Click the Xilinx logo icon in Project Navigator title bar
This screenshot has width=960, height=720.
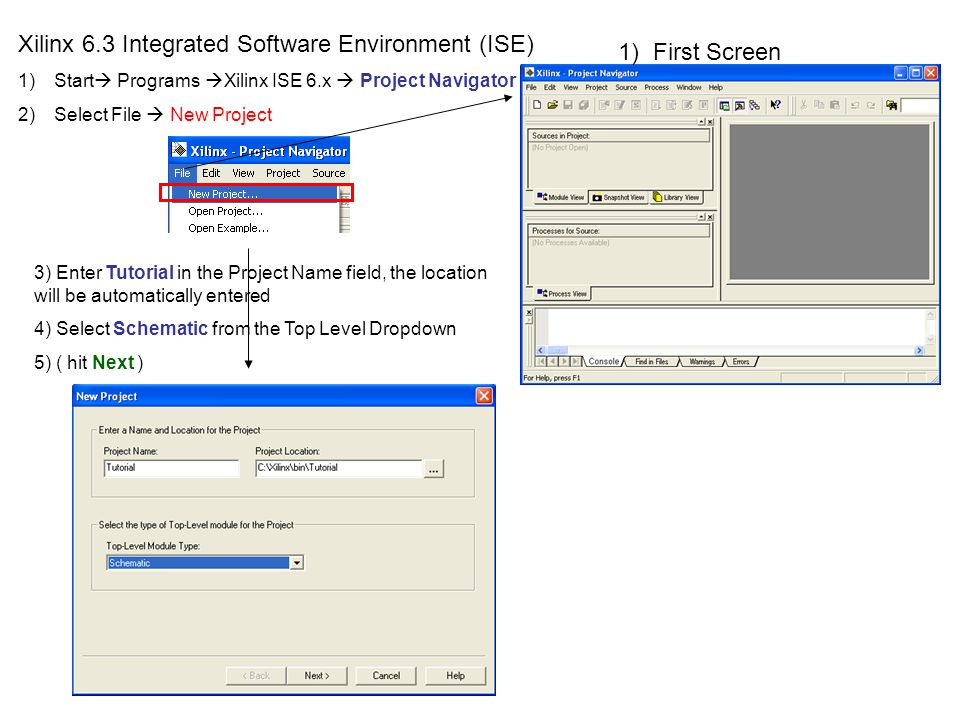[530, 72]
